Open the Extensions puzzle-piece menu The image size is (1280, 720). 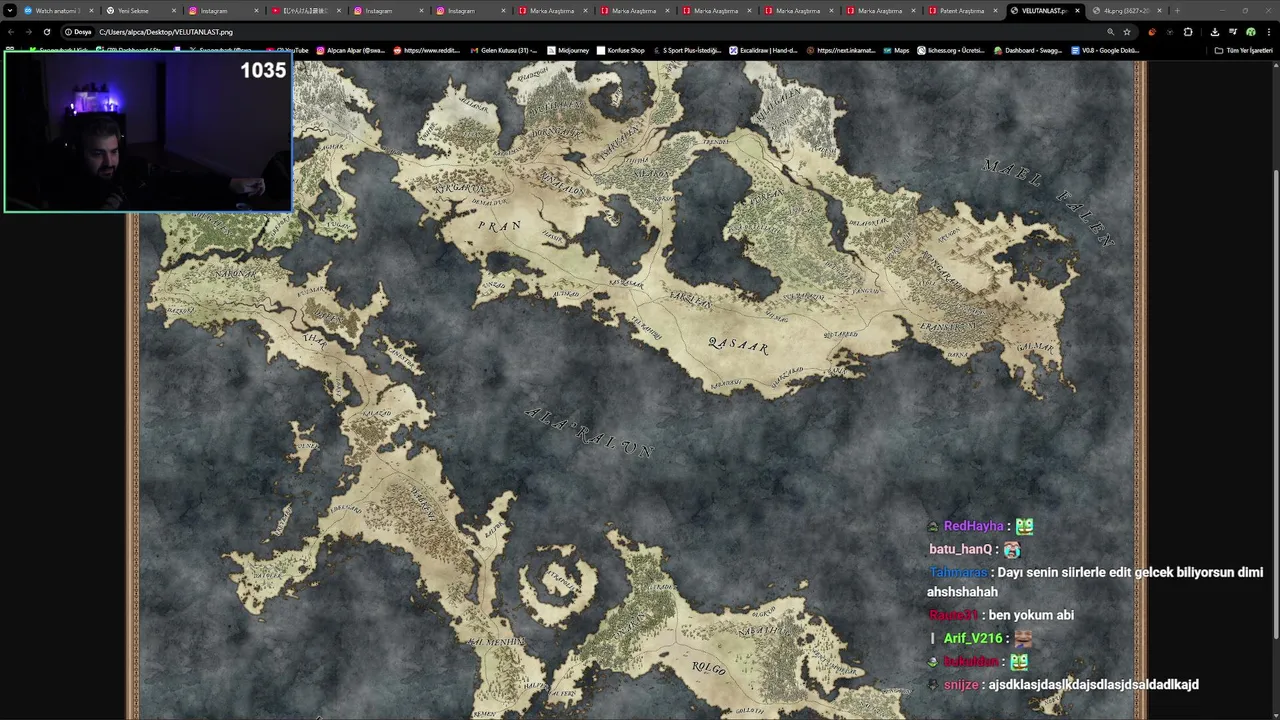1188,32
